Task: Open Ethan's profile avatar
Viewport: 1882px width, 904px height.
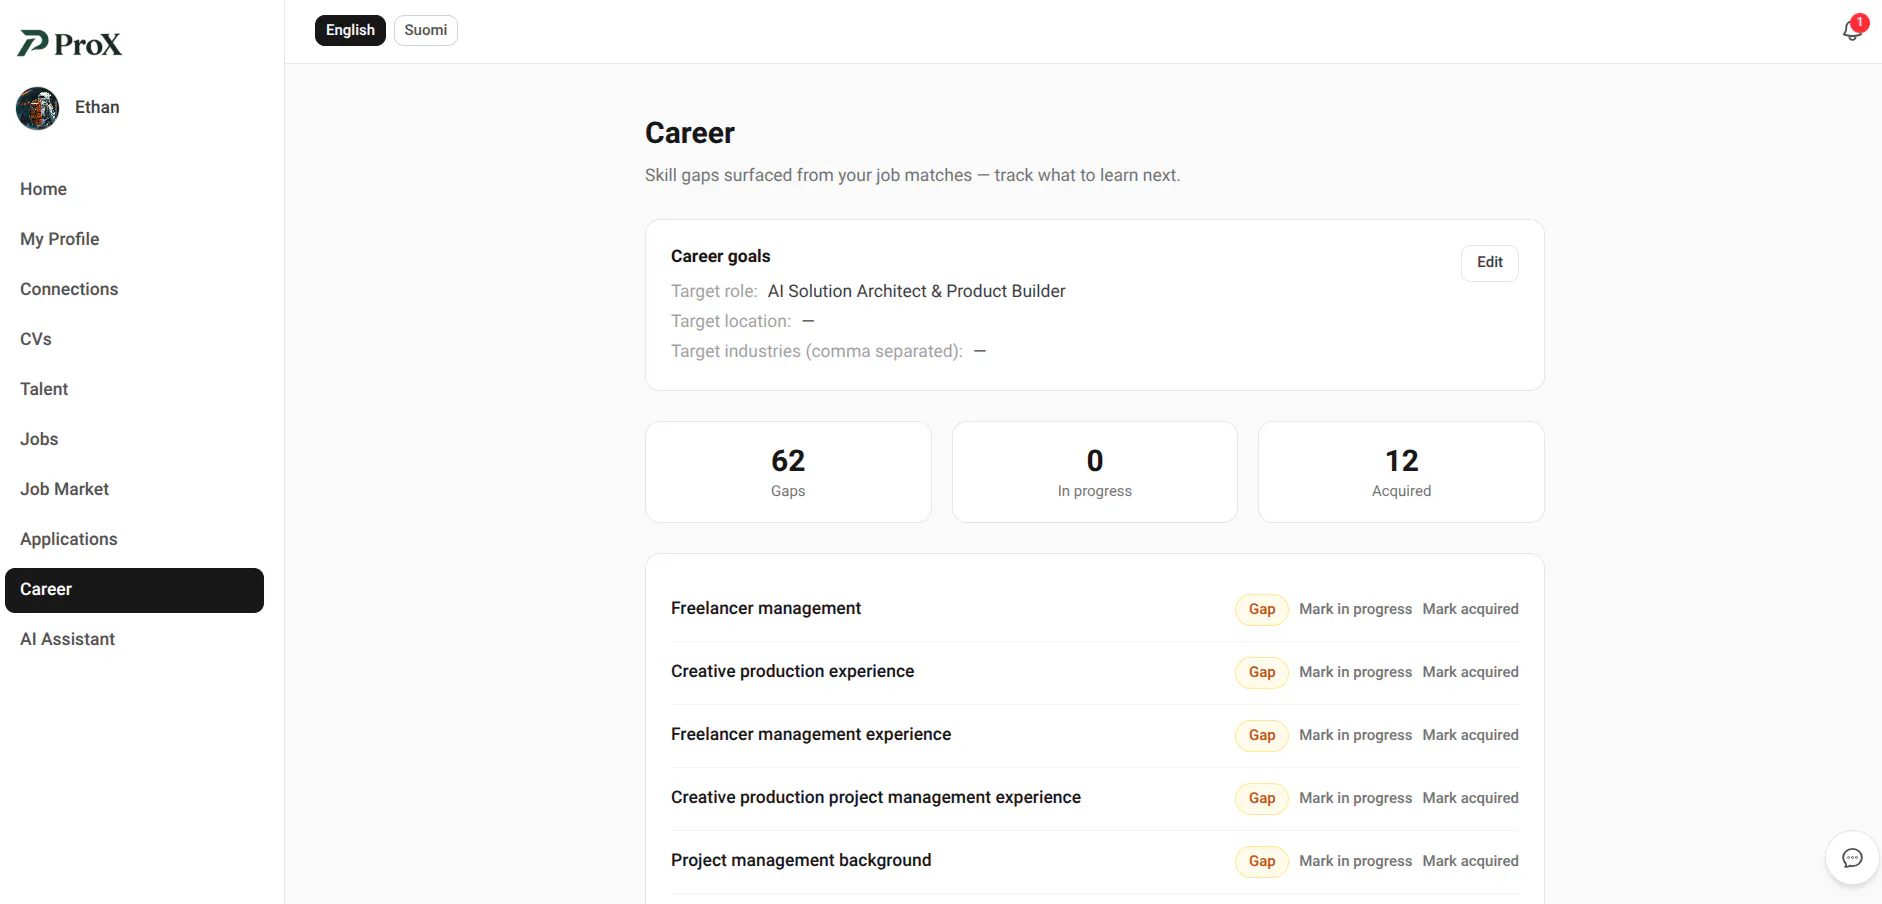Action: 38,108
